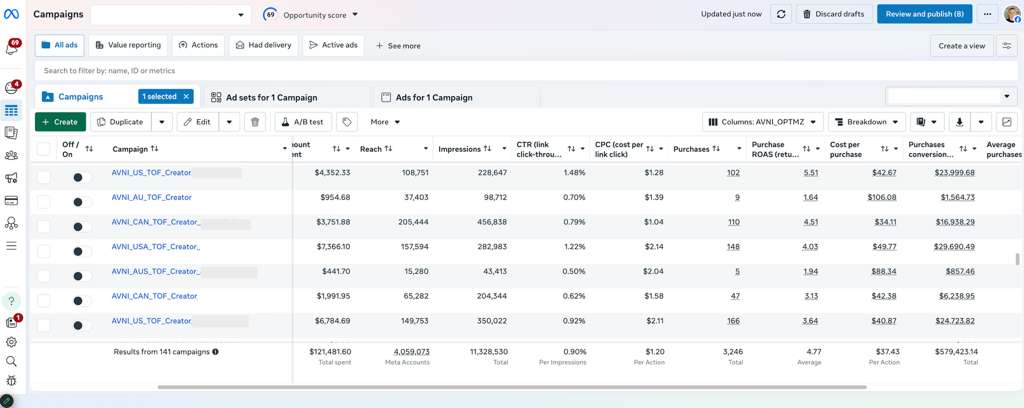
Task: Open the Meta logo home
Action: [11, 14]
